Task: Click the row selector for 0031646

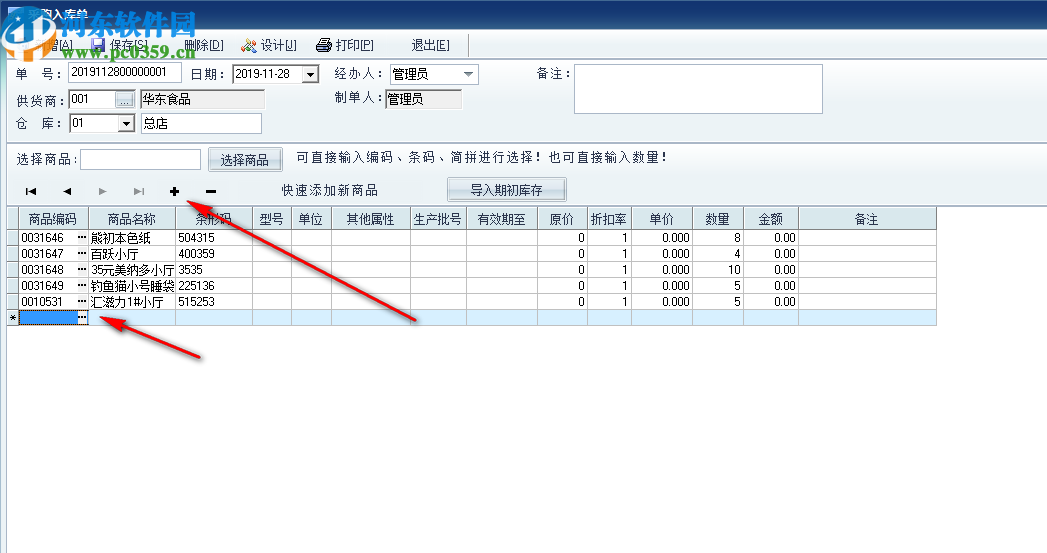Action: [x=13, y=238]
